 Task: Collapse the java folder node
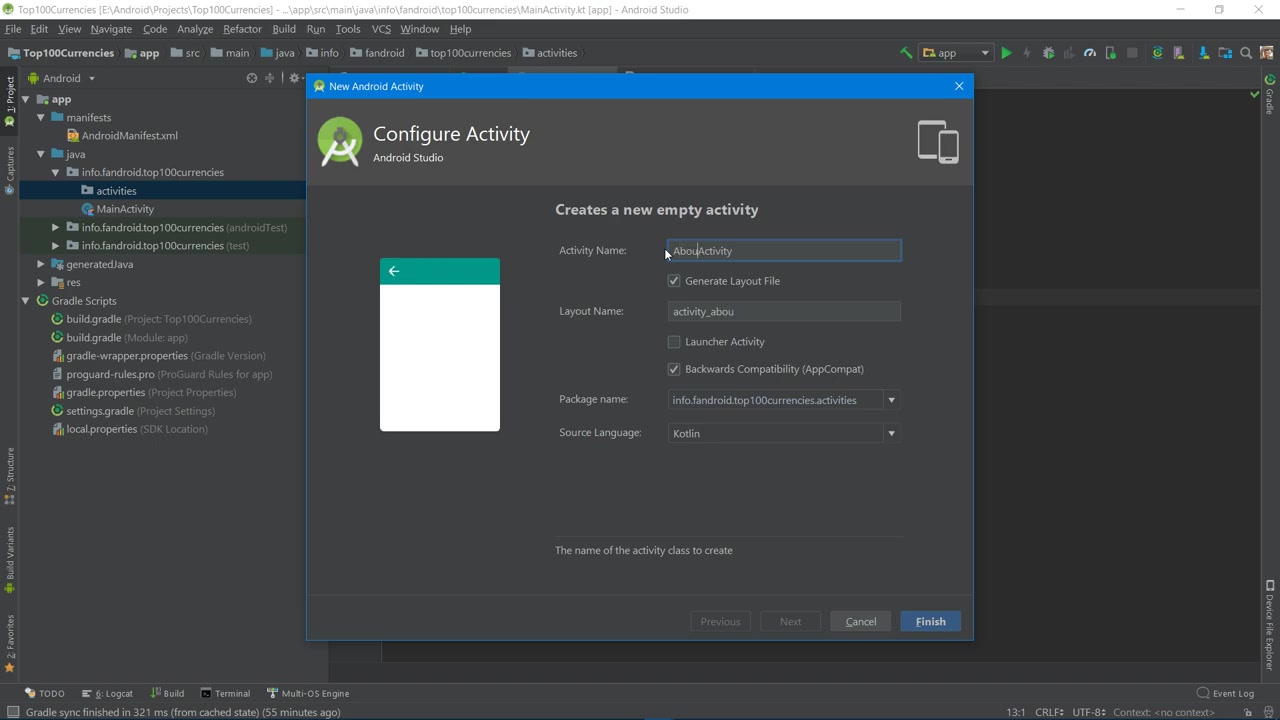41,154
